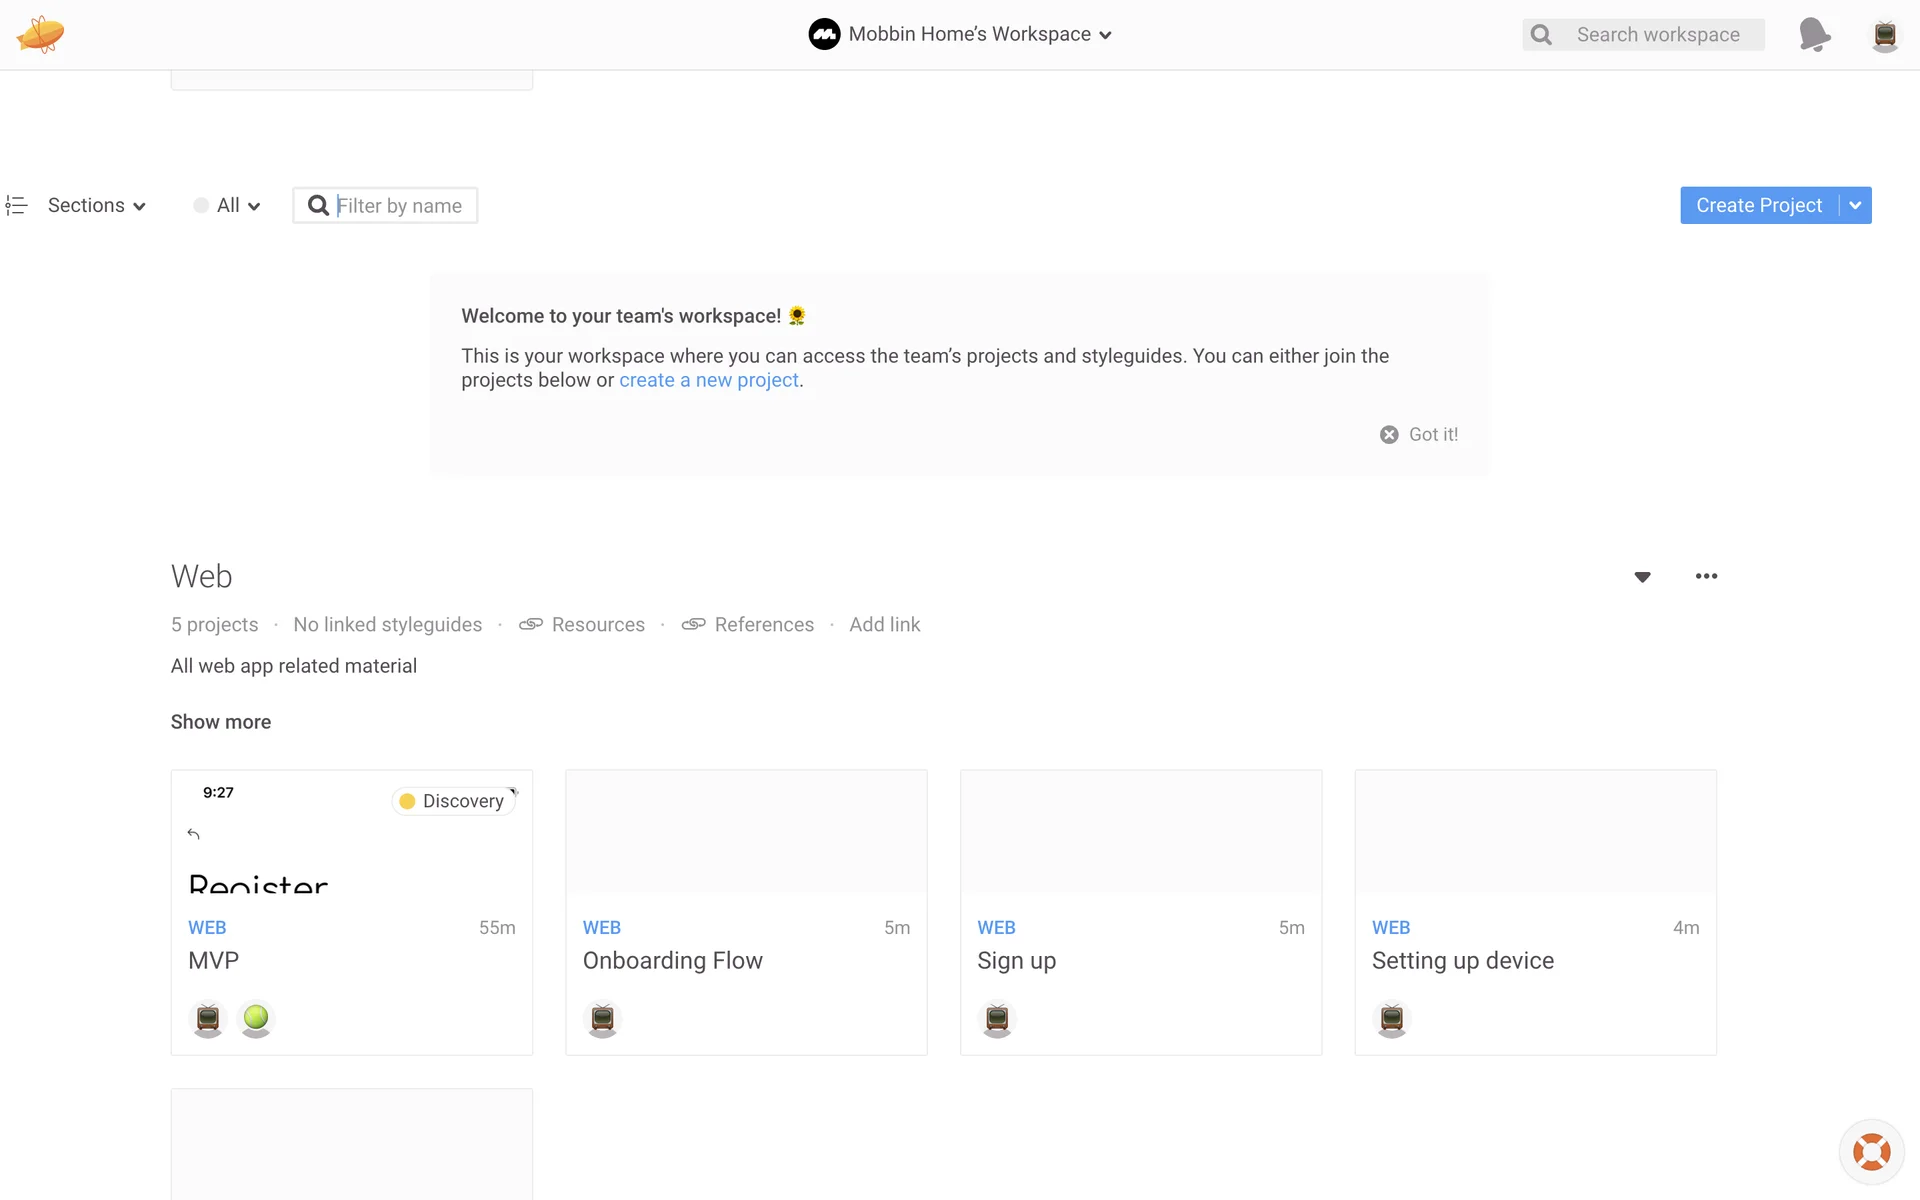Open user profile avatar menu

click(x=1884, y=35)
